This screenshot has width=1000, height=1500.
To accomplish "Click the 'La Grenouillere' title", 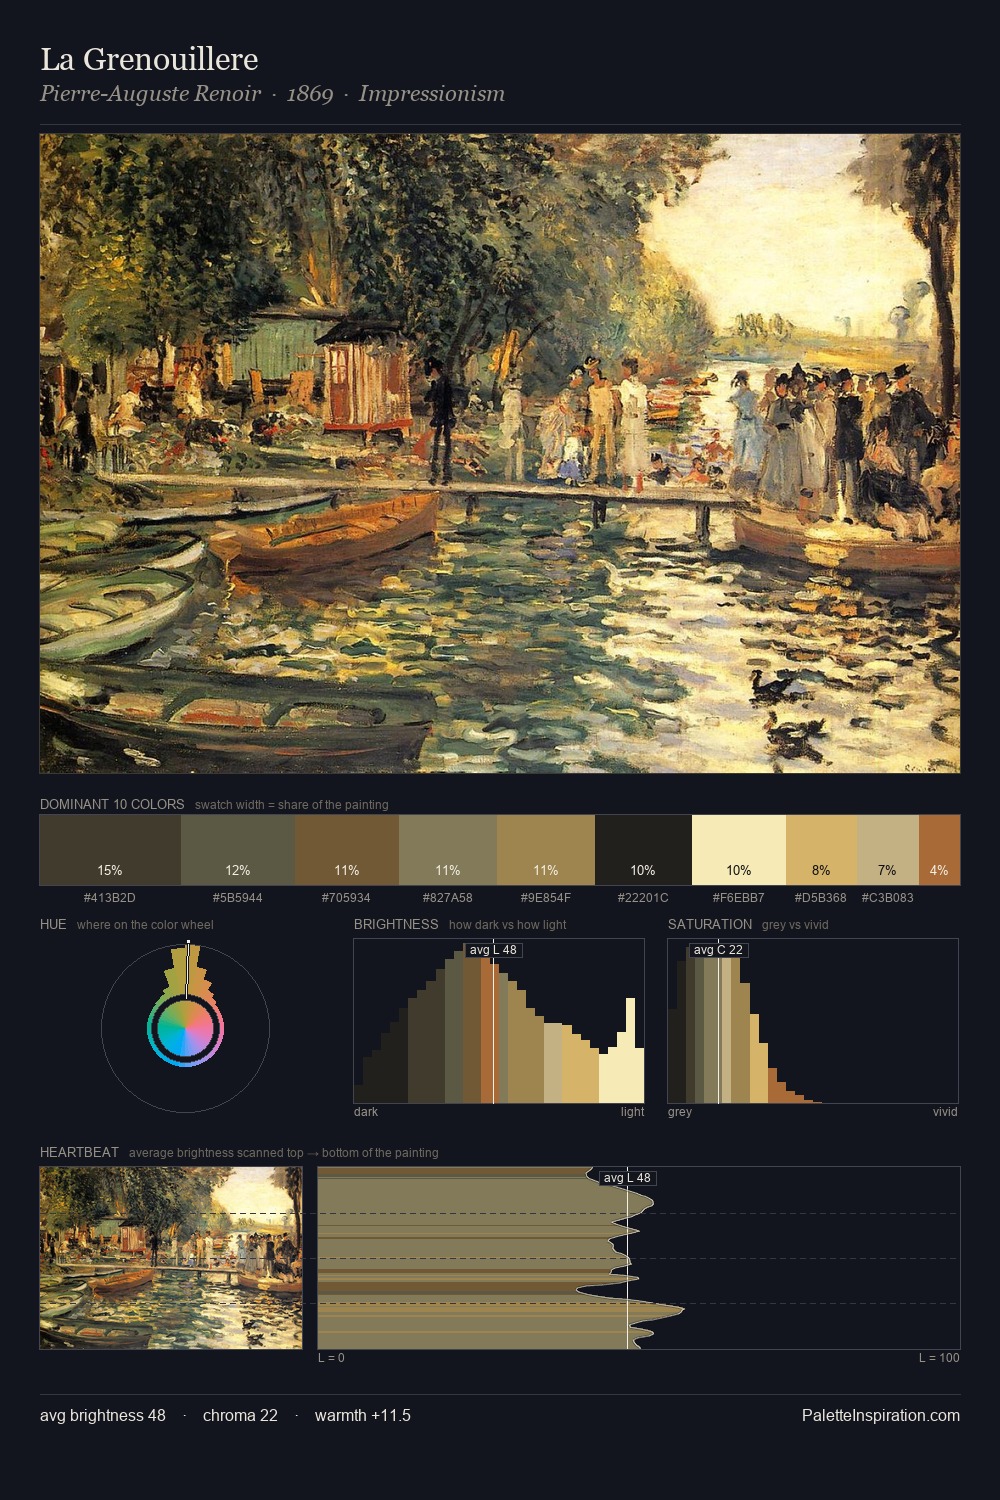I will 149,59.
